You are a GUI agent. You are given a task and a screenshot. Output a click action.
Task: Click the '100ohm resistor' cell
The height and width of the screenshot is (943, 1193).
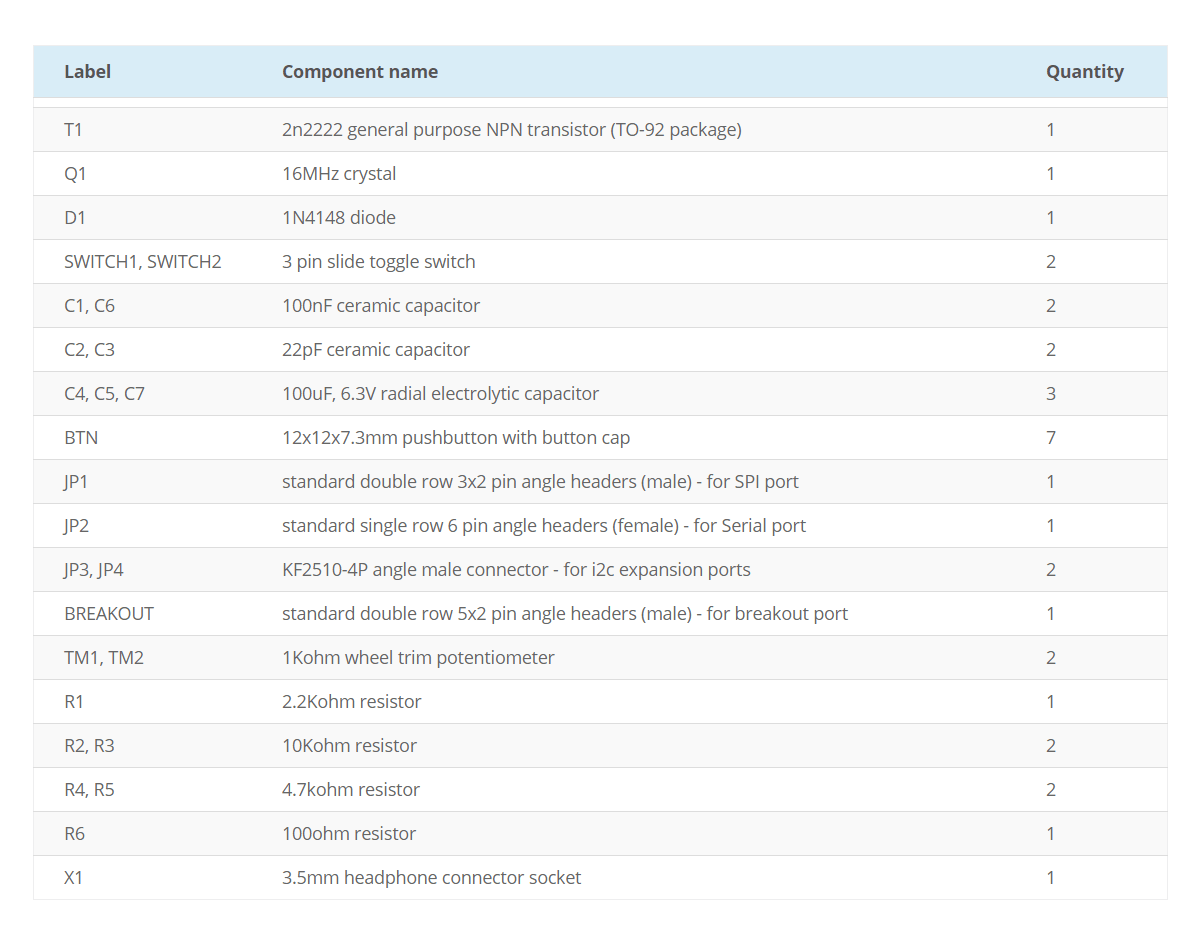[x=348, y=834]
